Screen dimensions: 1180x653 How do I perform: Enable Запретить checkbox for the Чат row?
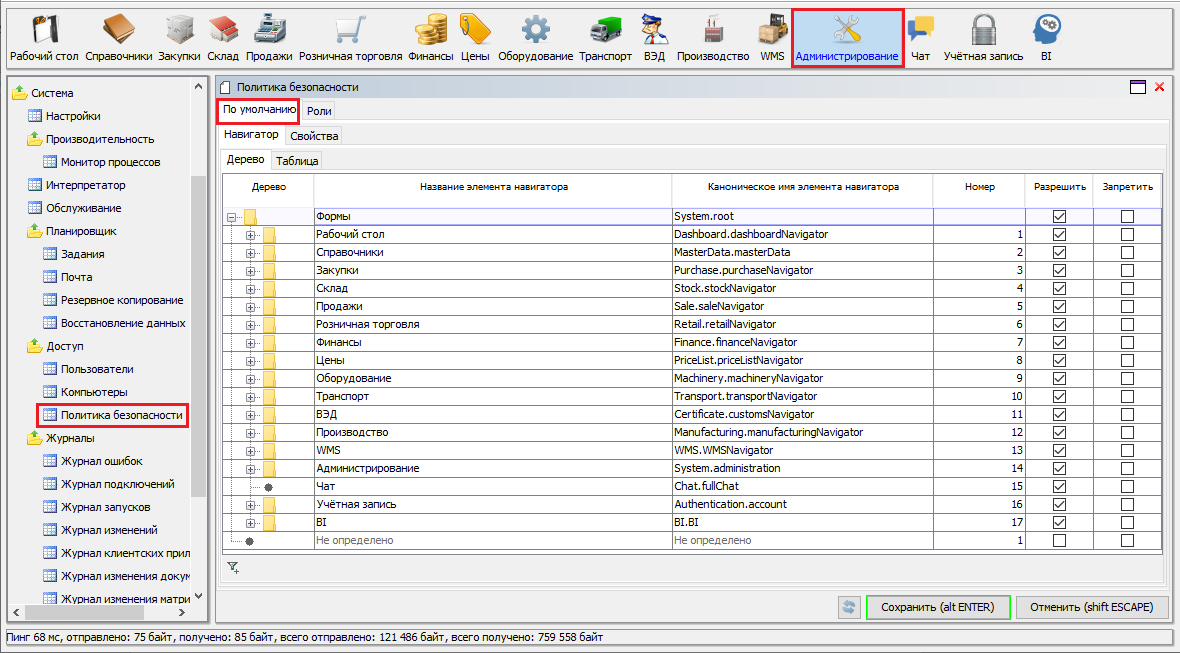click(x=1128, y=486)
